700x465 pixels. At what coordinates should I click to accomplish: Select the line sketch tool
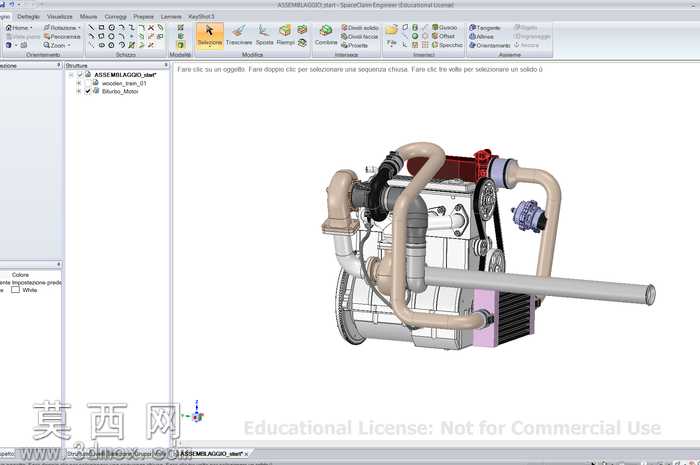click(x=92, y=28)
